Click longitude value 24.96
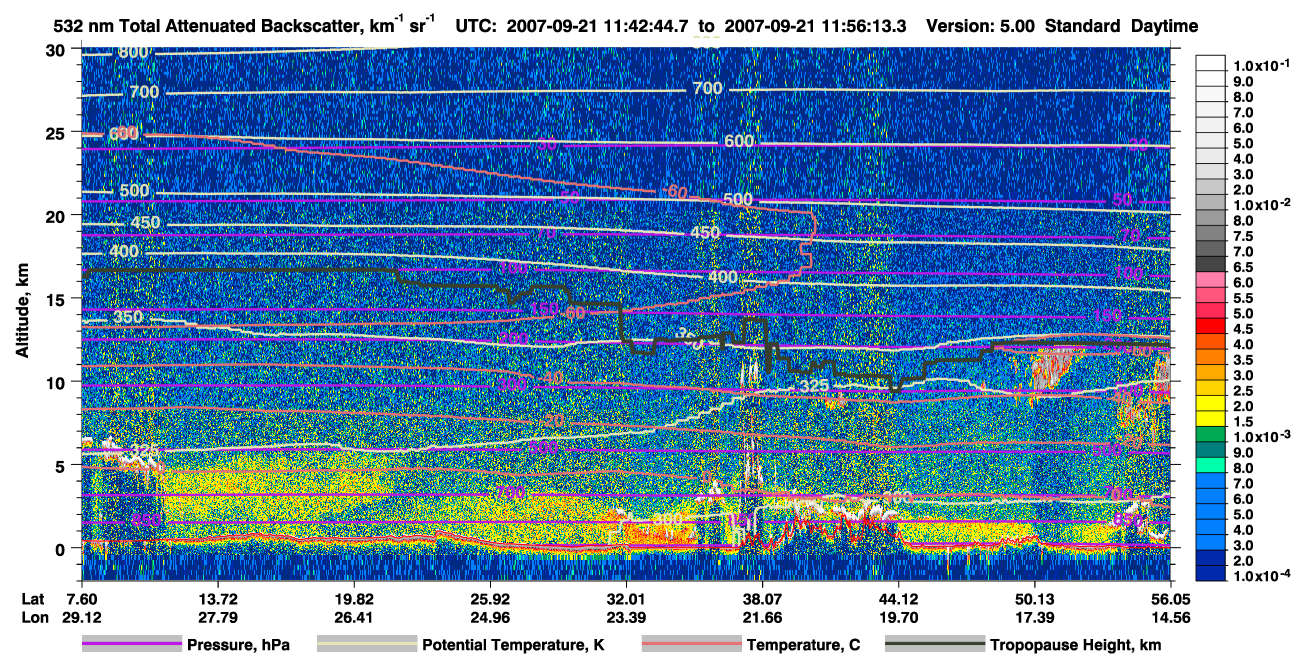 pyautogui.click(x=491, y=618)
